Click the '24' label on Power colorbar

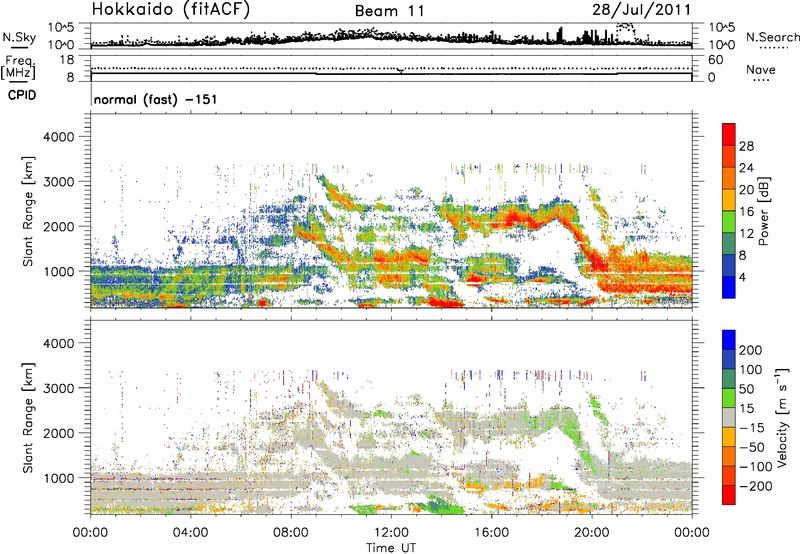coord(746,168)
